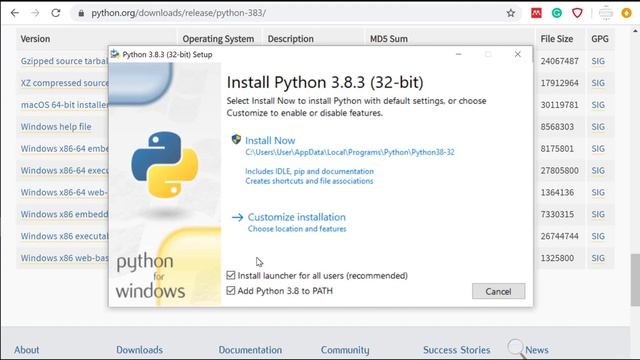Click the search magnifier icon near News
This screenshot has width=640, height=360.
point(516,348)
